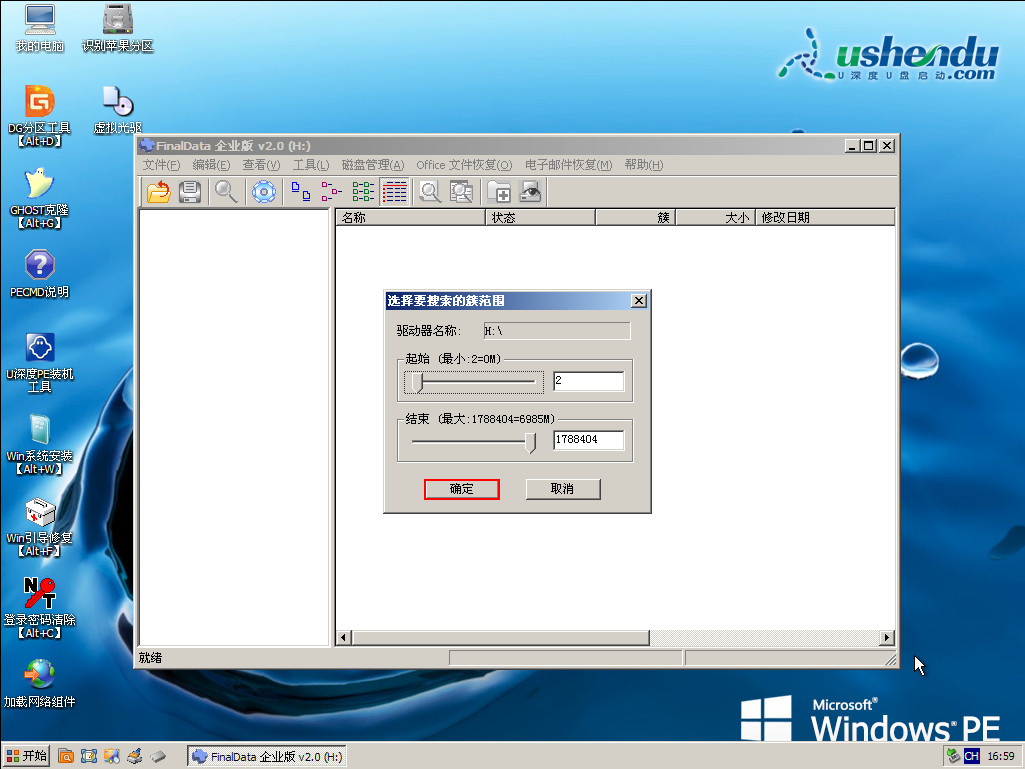
Task: Confirm cluster range with 确定 button
Action: pos(462,489)
